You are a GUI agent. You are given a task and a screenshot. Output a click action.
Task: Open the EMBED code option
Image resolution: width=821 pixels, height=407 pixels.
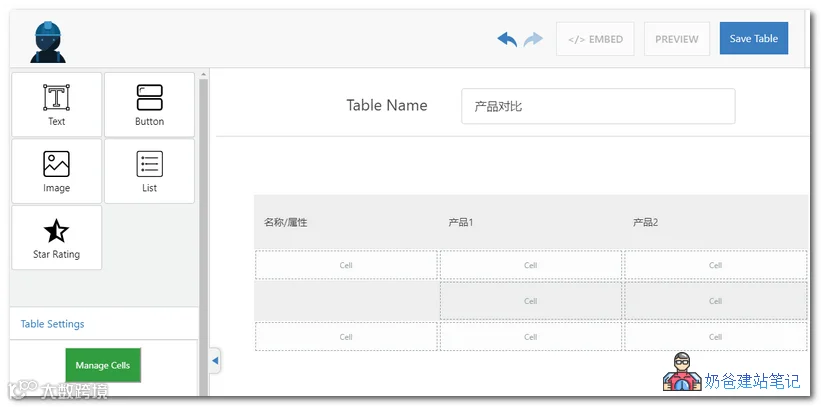pos(595,39)
